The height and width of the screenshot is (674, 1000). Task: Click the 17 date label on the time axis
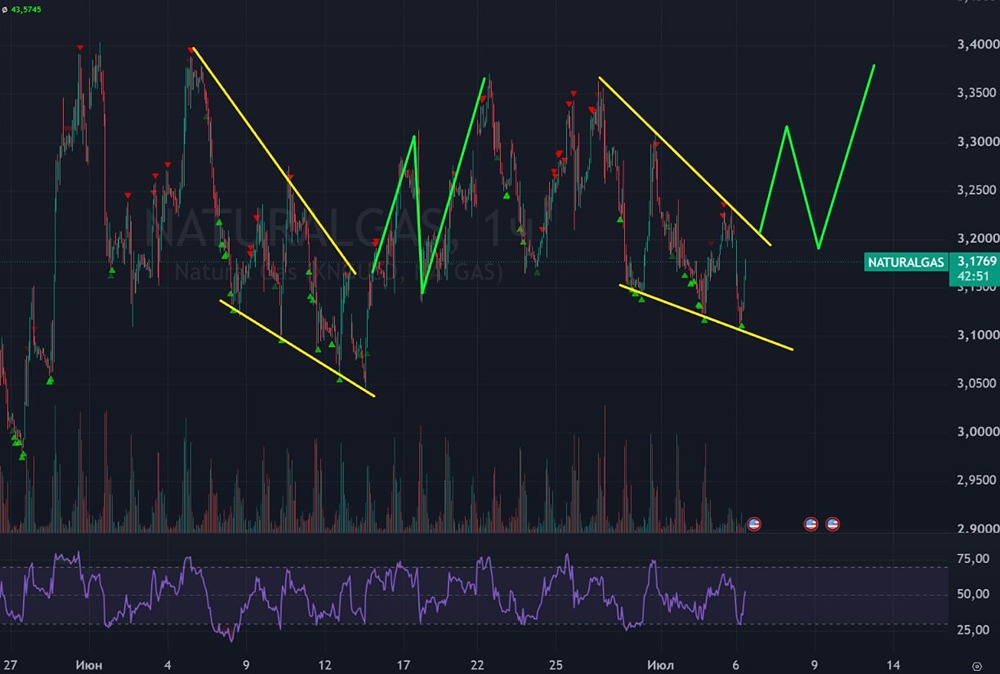(403, 665)
